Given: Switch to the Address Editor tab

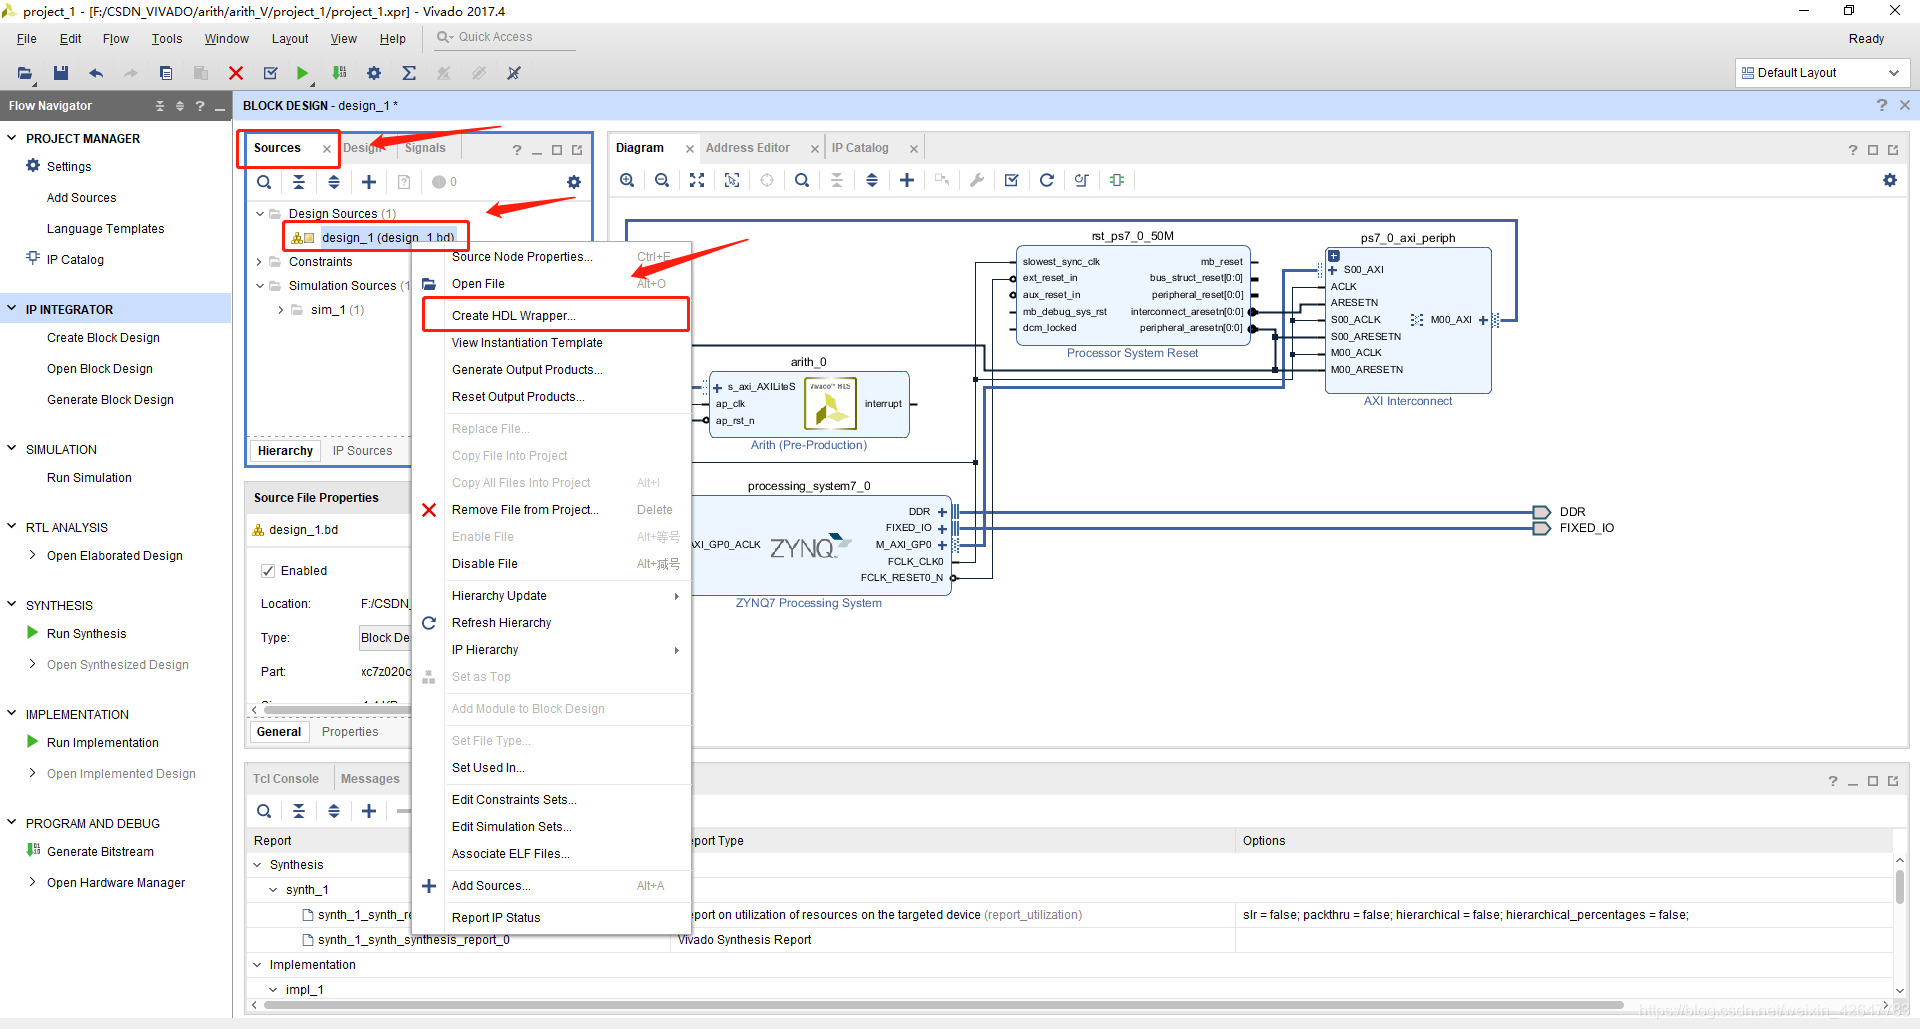Looking at the screenshot, I should coord(748,148).
